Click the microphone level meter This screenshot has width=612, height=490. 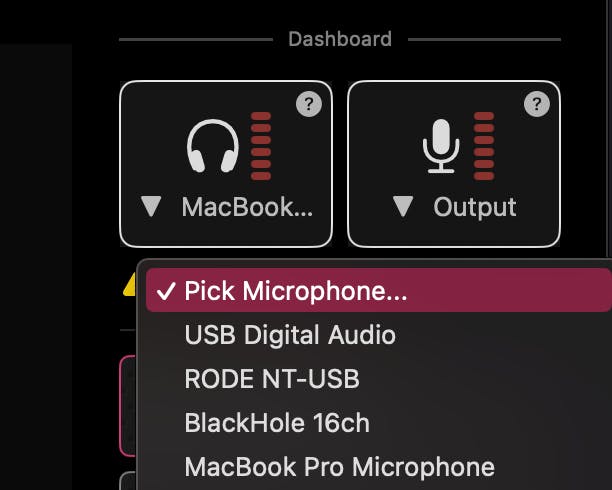pos(484,146)
